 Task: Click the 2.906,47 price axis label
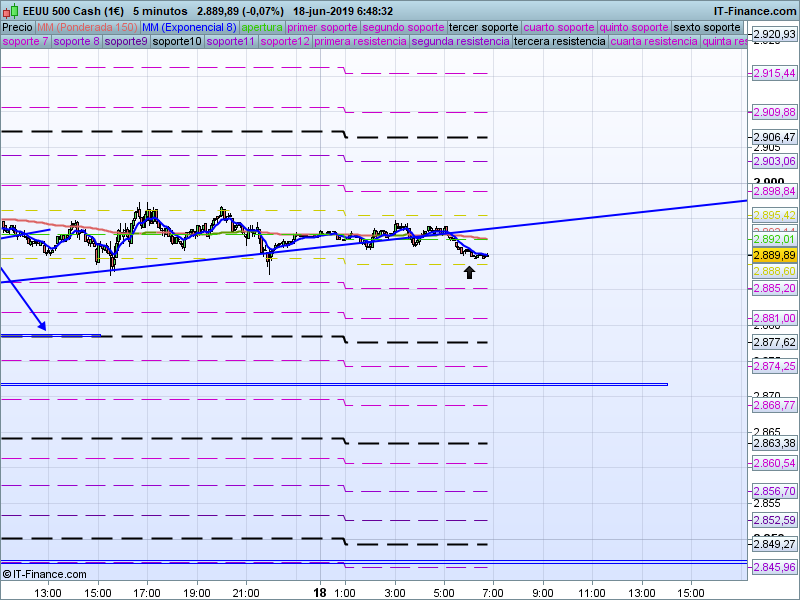pos(773,137)
